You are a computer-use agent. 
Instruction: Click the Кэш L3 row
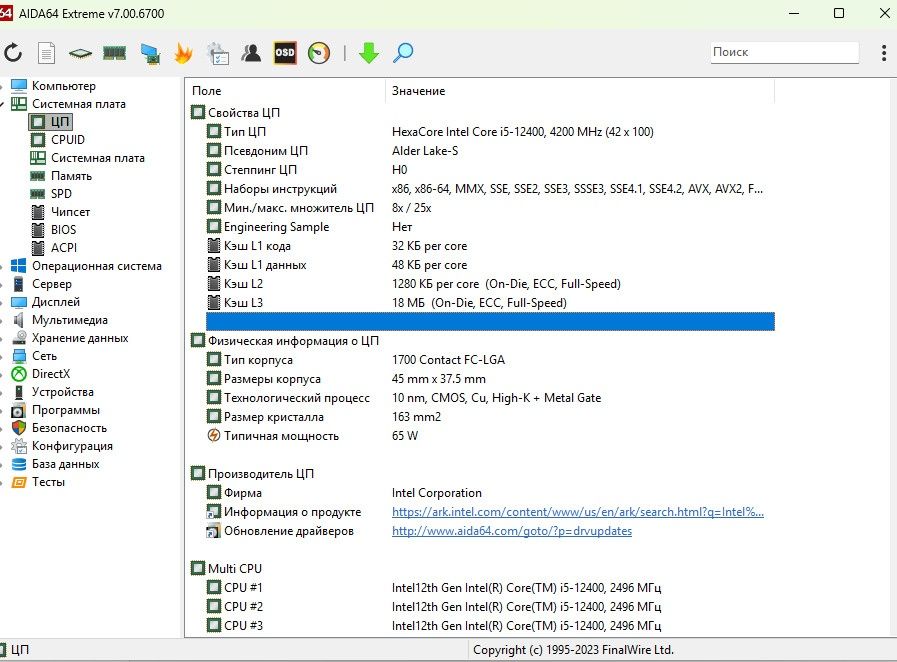490,303
